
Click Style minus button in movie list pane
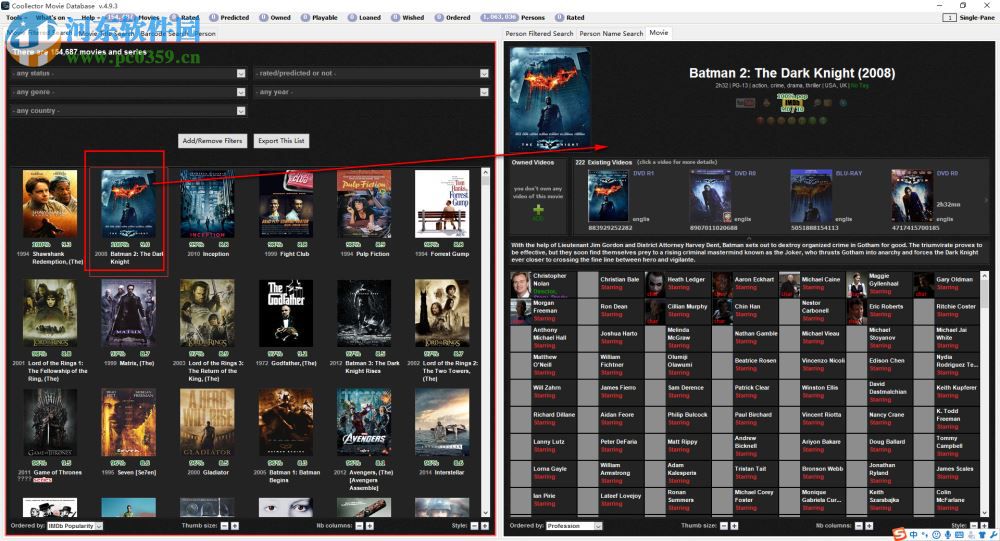(x=474, y=526)
